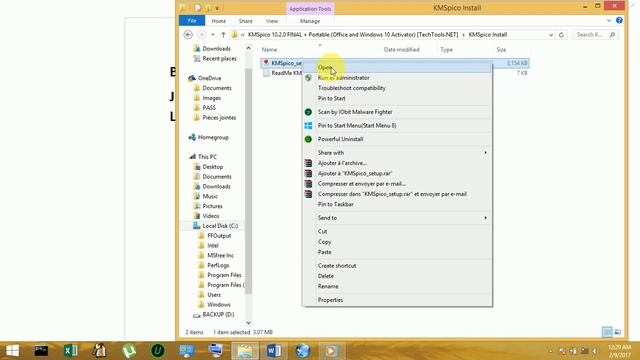Click Rename in context menu

tap(397, 286)
